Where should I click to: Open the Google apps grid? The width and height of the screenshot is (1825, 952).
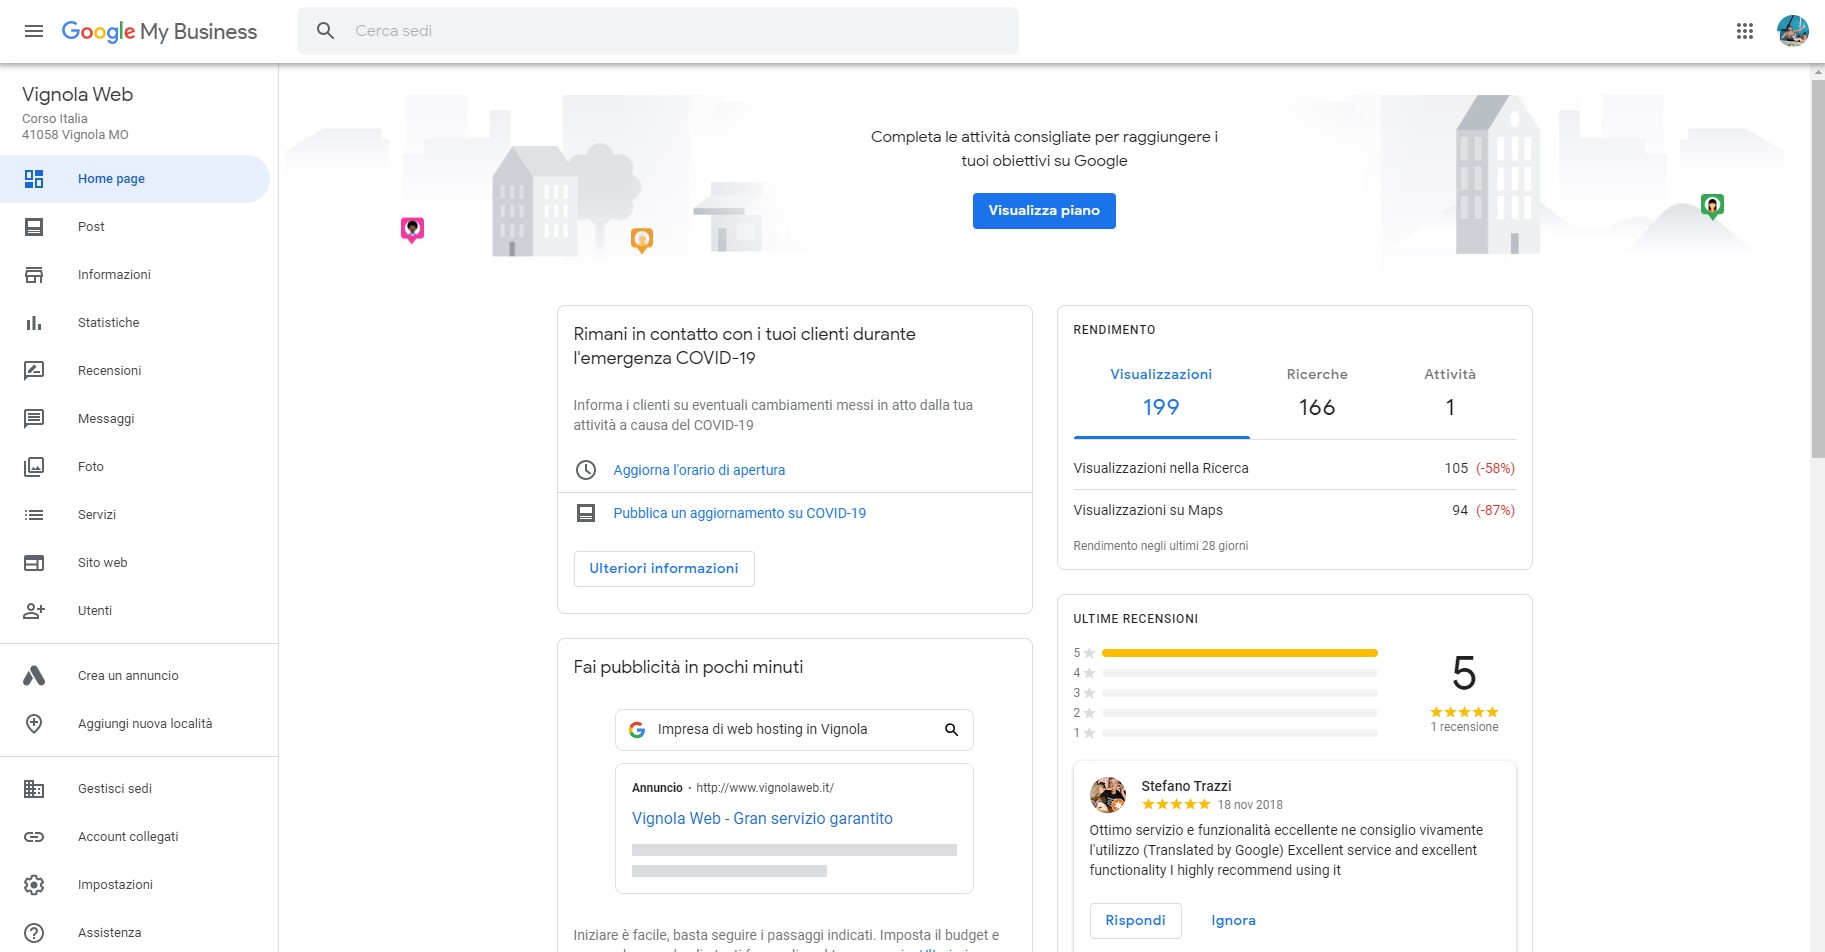pyautogui.click(x=1745, y=31)
